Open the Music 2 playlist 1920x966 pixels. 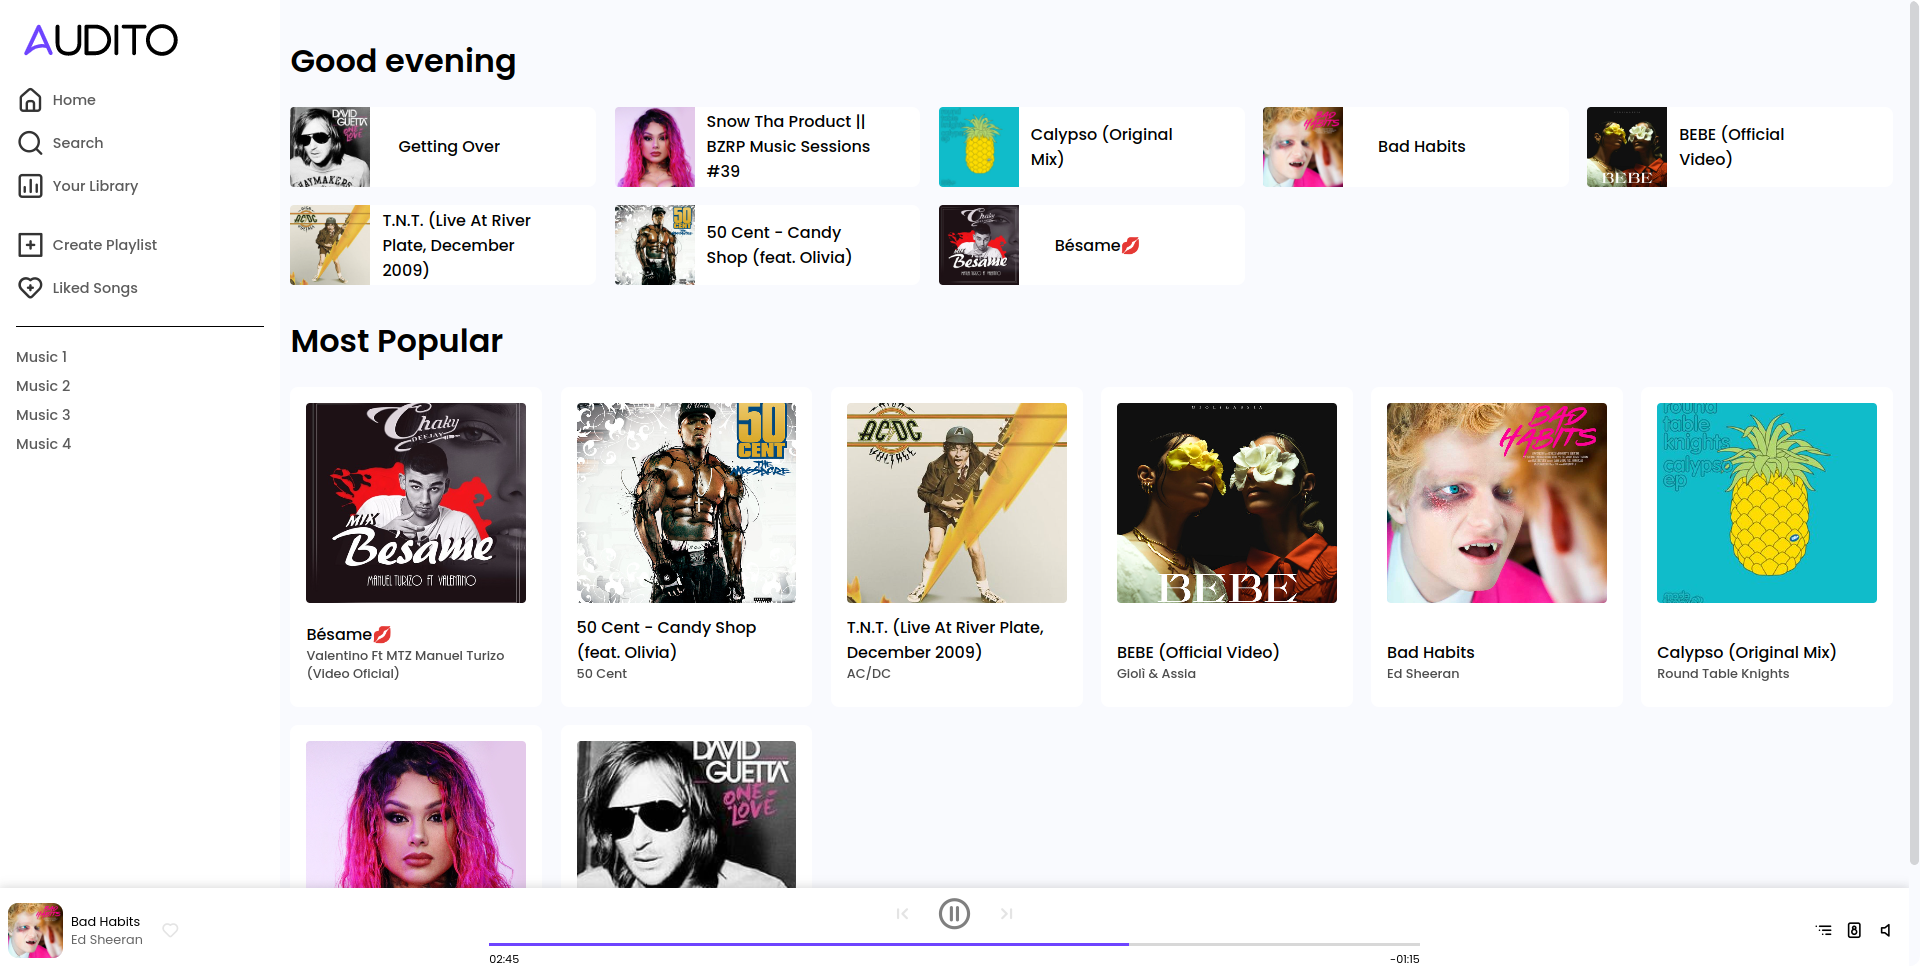[43, 386]
